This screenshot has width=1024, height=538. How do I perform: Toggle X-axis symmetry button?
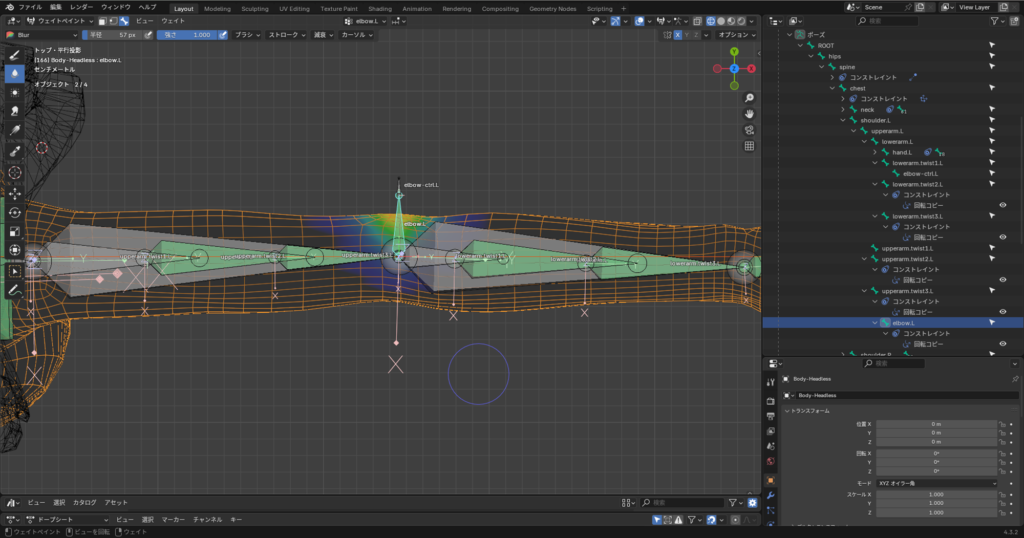tap(677, 35)
